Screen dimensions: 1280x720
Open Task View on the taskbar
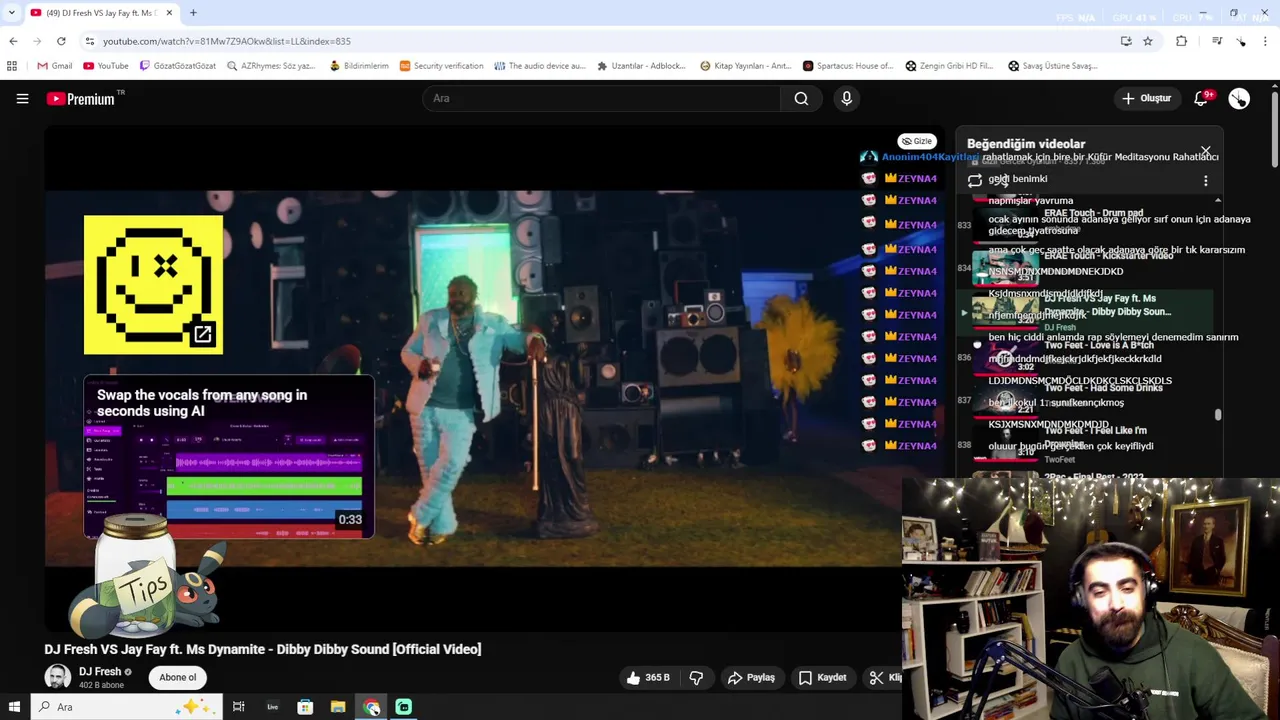pyautogui.click(x=238, y=707)
